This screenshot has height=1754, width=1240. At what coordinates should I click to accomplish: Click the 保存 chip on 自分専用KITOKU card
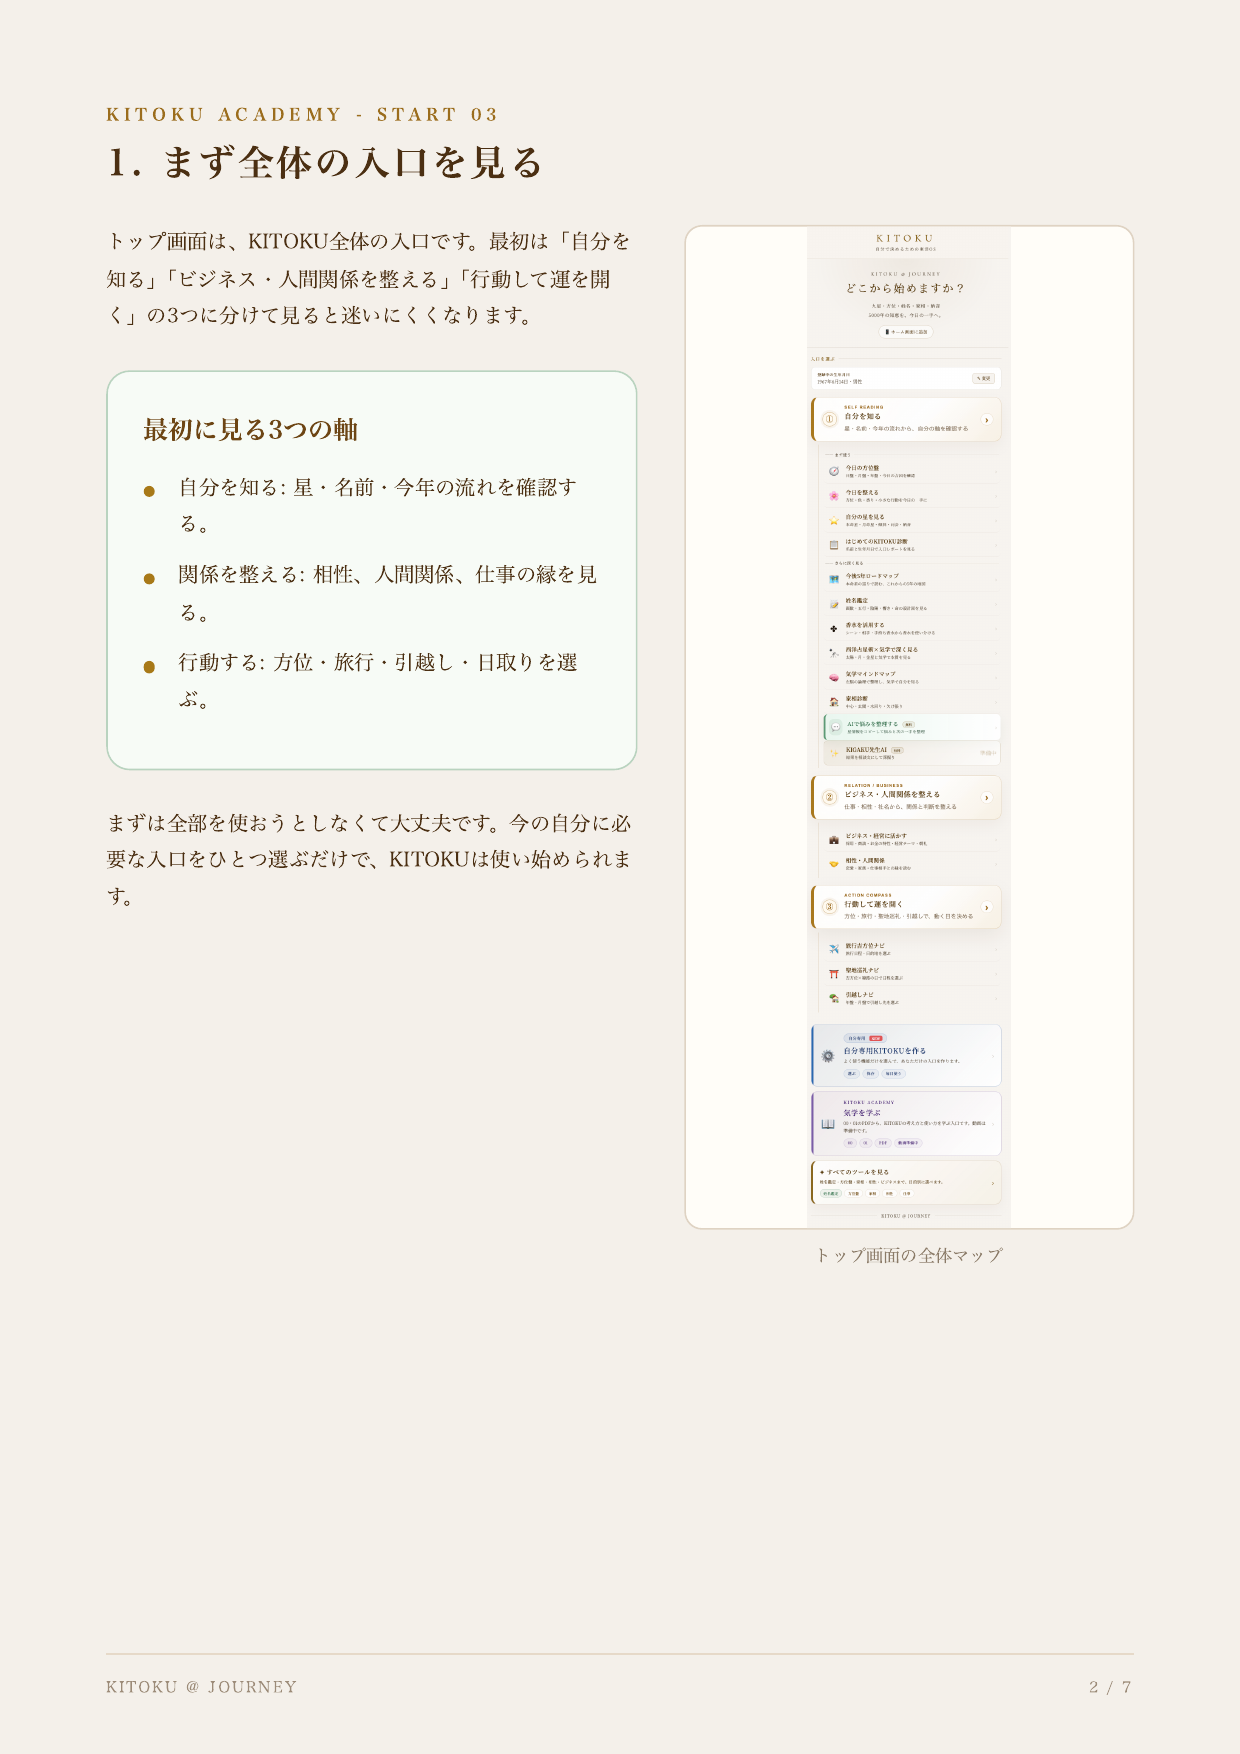point(870,1073)
